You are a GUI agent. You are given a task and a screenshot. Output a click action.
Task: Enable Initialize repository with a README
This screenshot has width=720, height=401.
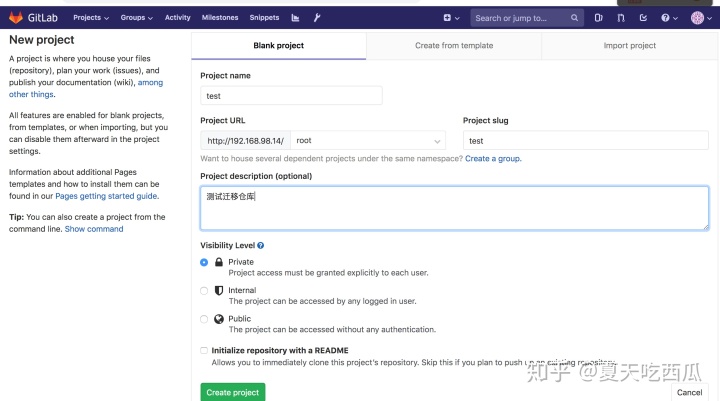pyautogui.click(x=204, y=350)
